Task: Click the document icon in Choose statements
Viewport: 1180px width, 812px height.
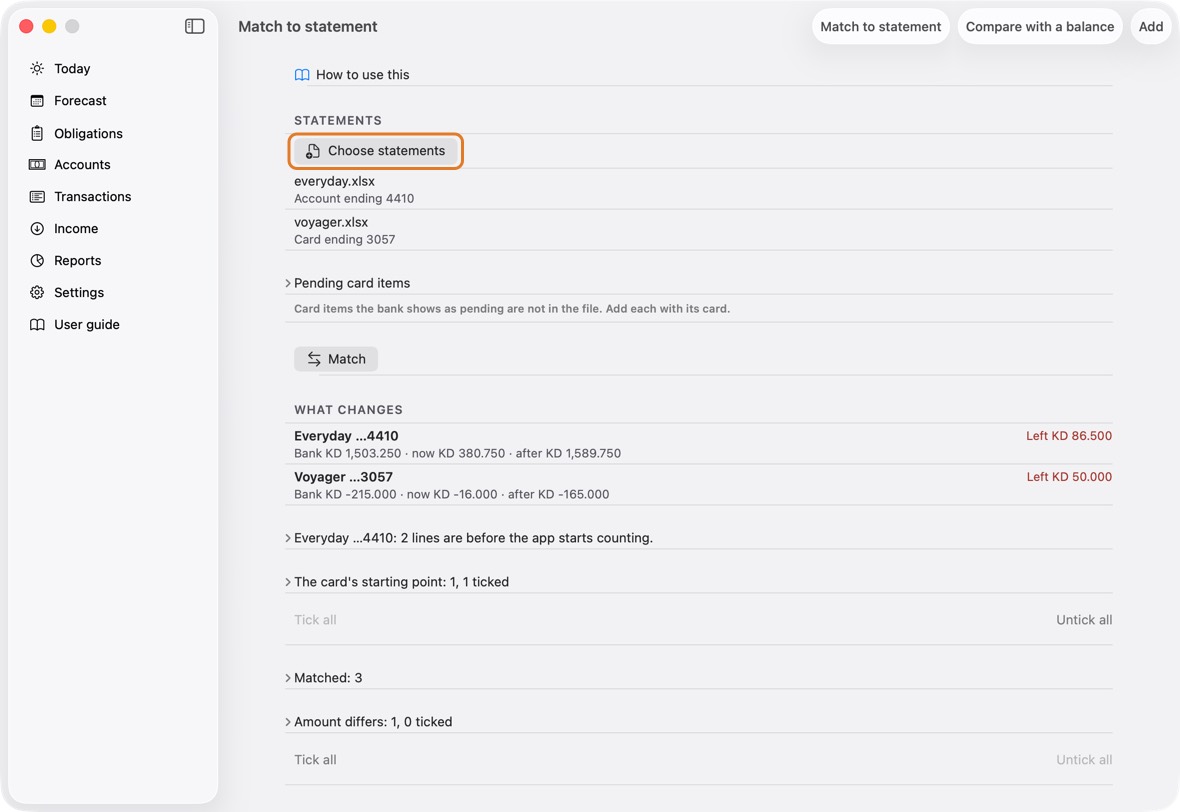Action: [x=312, y=151]
